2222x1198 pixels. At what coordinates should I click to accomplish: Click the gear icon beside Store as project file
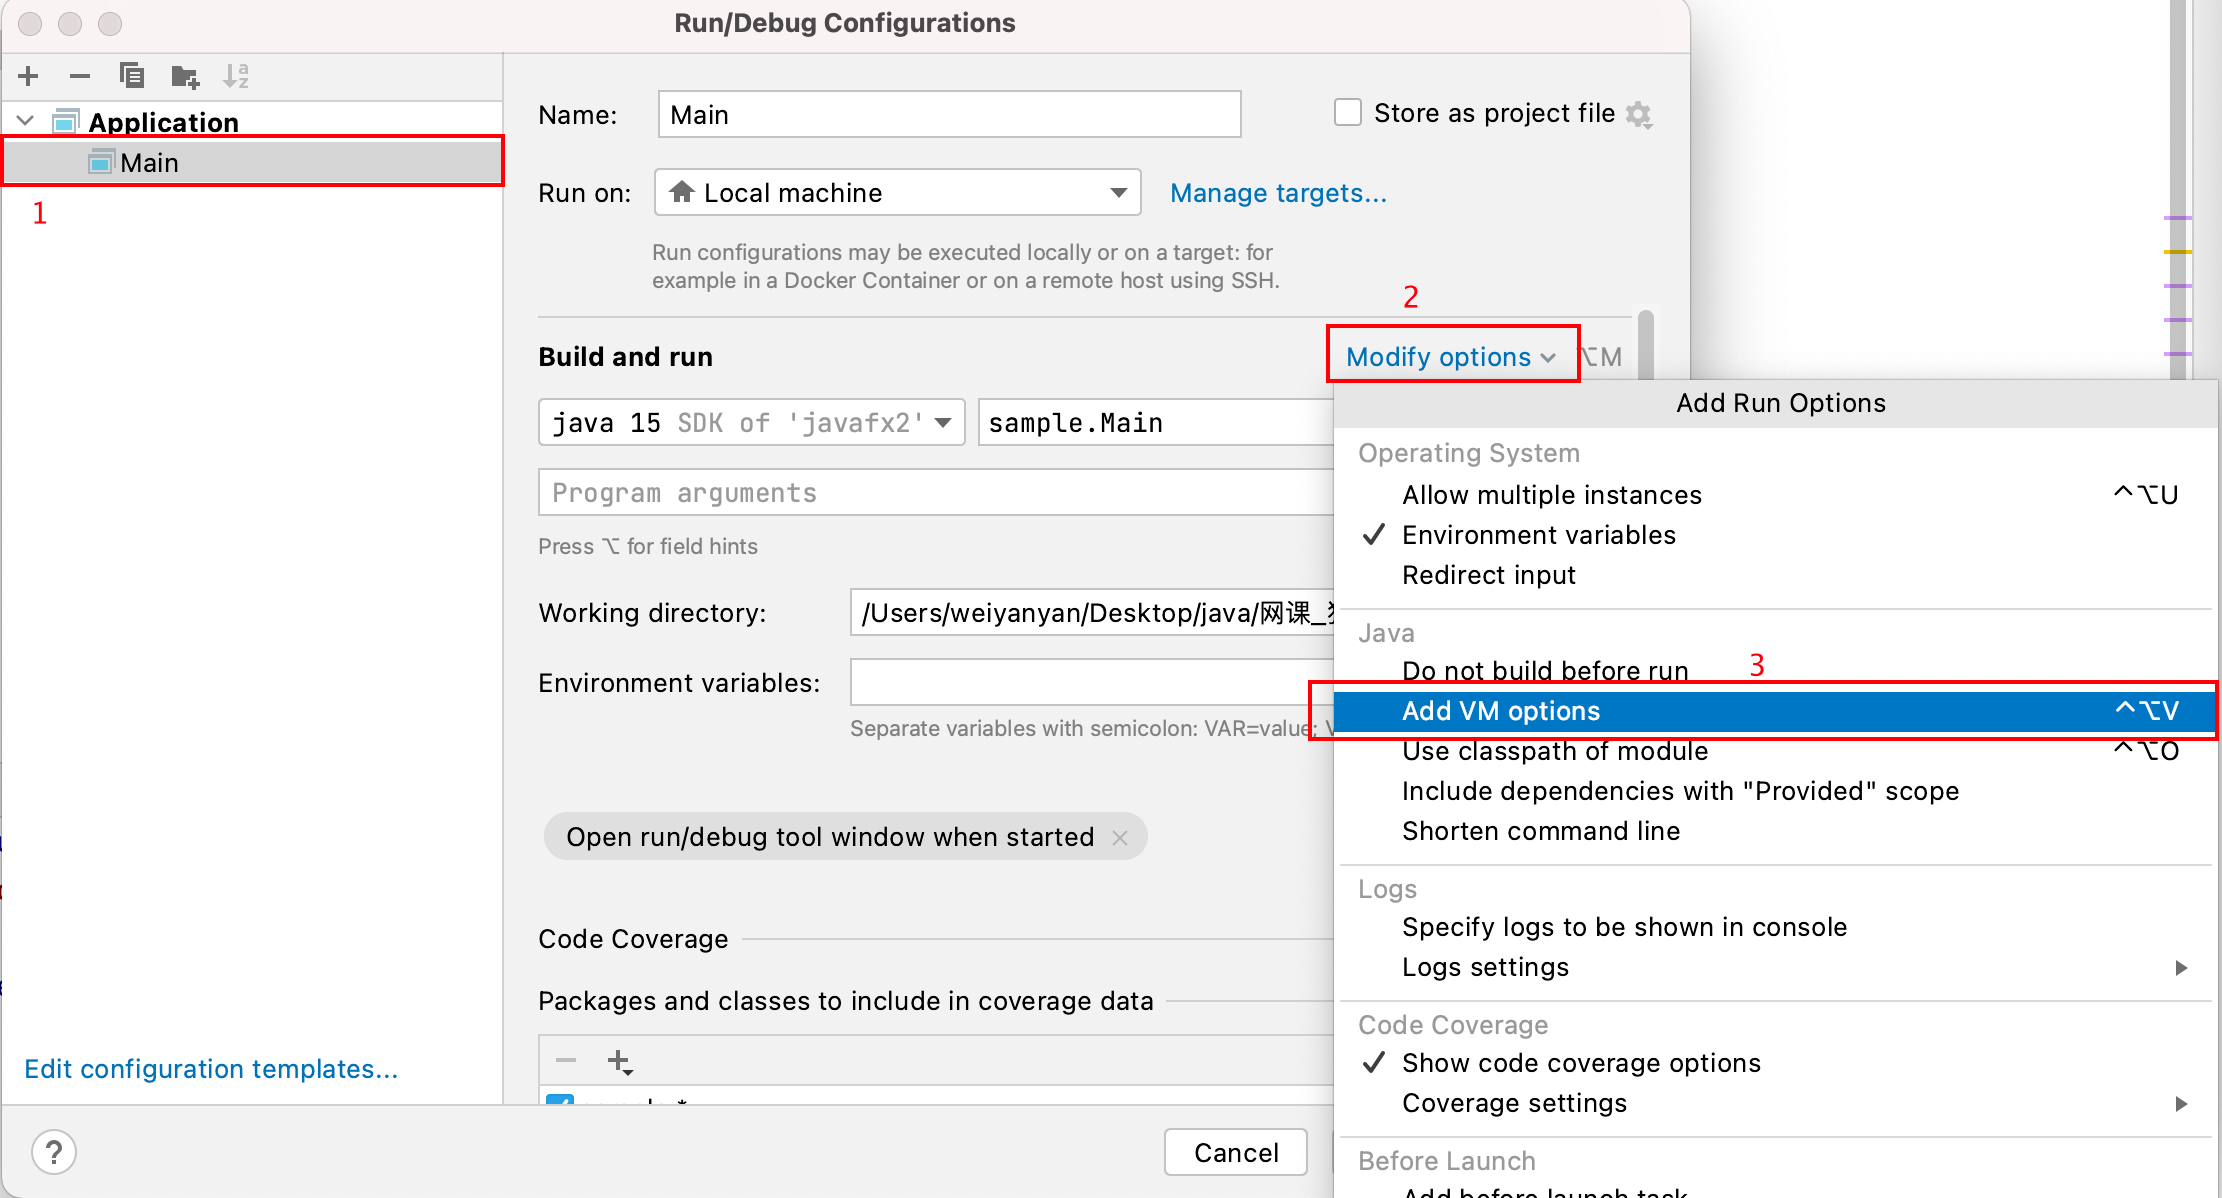pyautogui.click(x=1639, y=114)
